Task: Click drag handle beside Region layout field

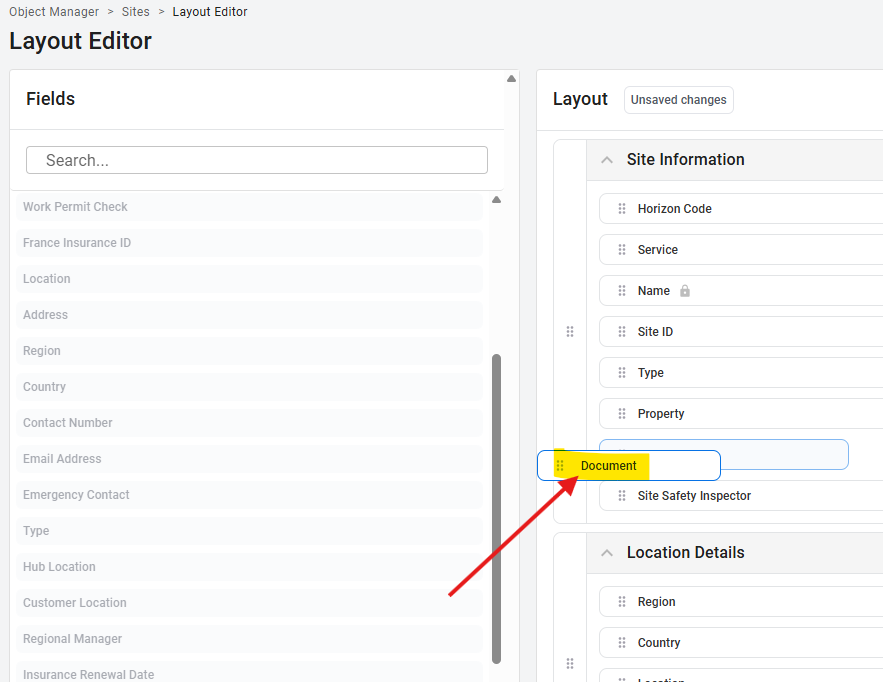Action: coord(622,602)
